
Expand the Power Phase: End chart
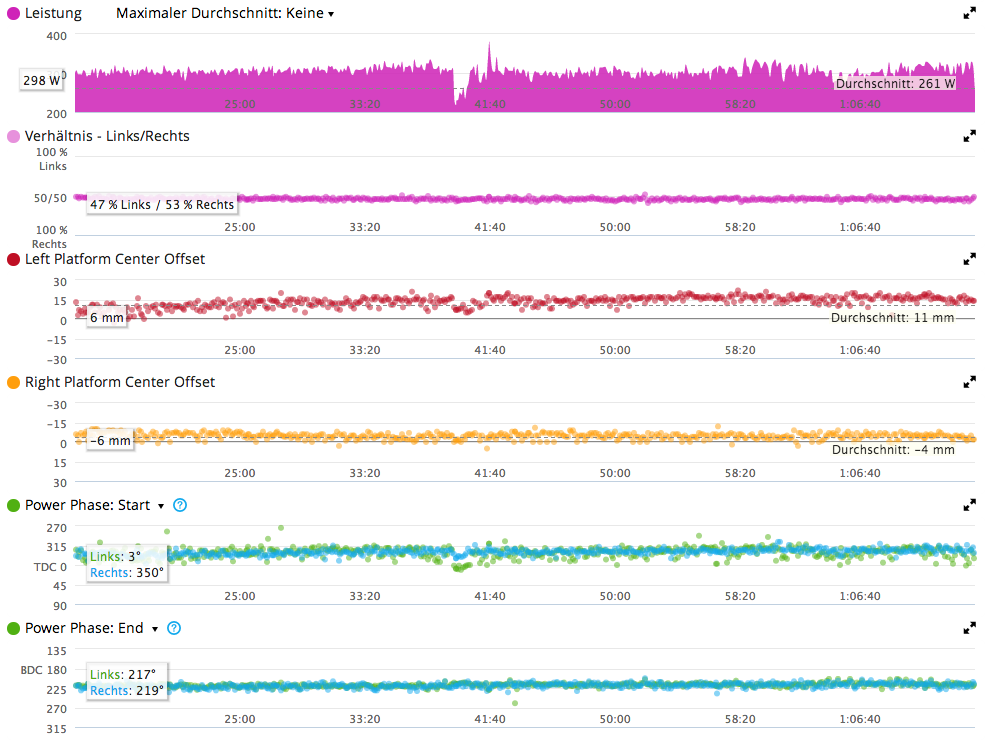pos(969,628)
